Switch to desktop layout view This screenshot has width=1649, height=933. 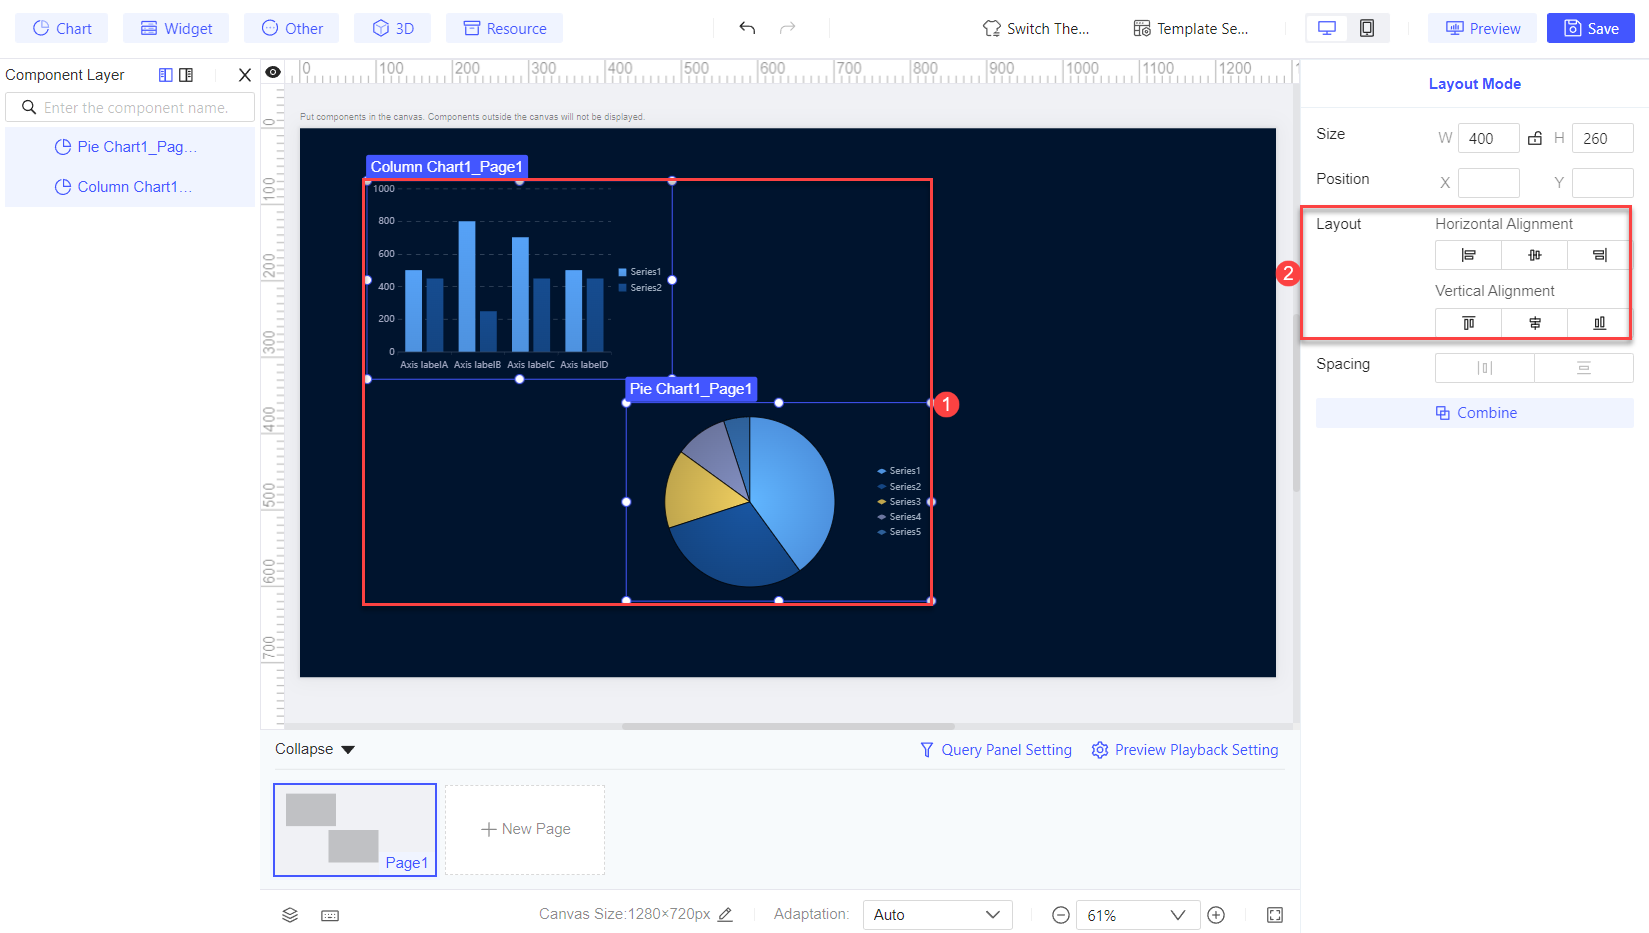point(1327,28)
